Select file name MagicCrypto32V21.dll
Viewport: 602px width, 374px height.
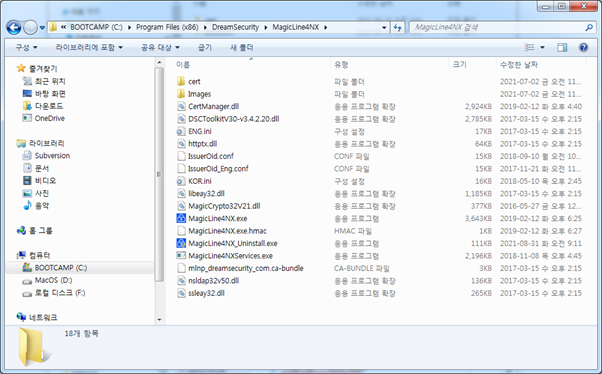click(224, 206)
